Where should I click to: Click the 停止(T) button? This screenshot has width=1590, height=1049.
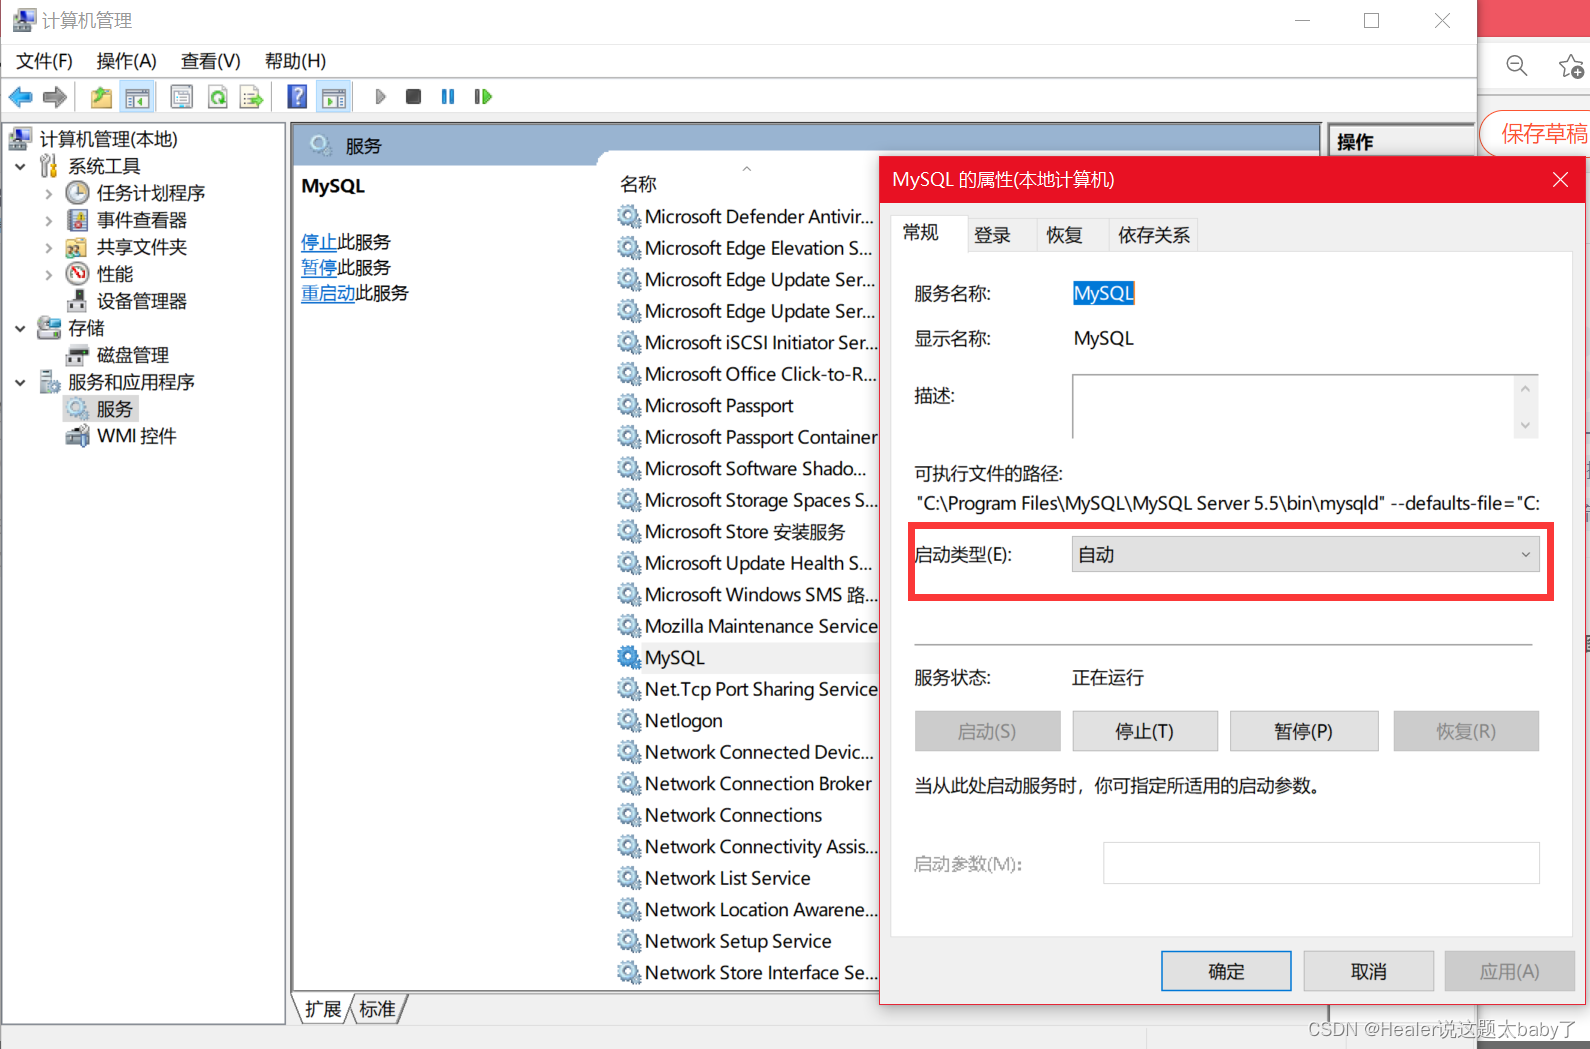[x=1145, y=731]
